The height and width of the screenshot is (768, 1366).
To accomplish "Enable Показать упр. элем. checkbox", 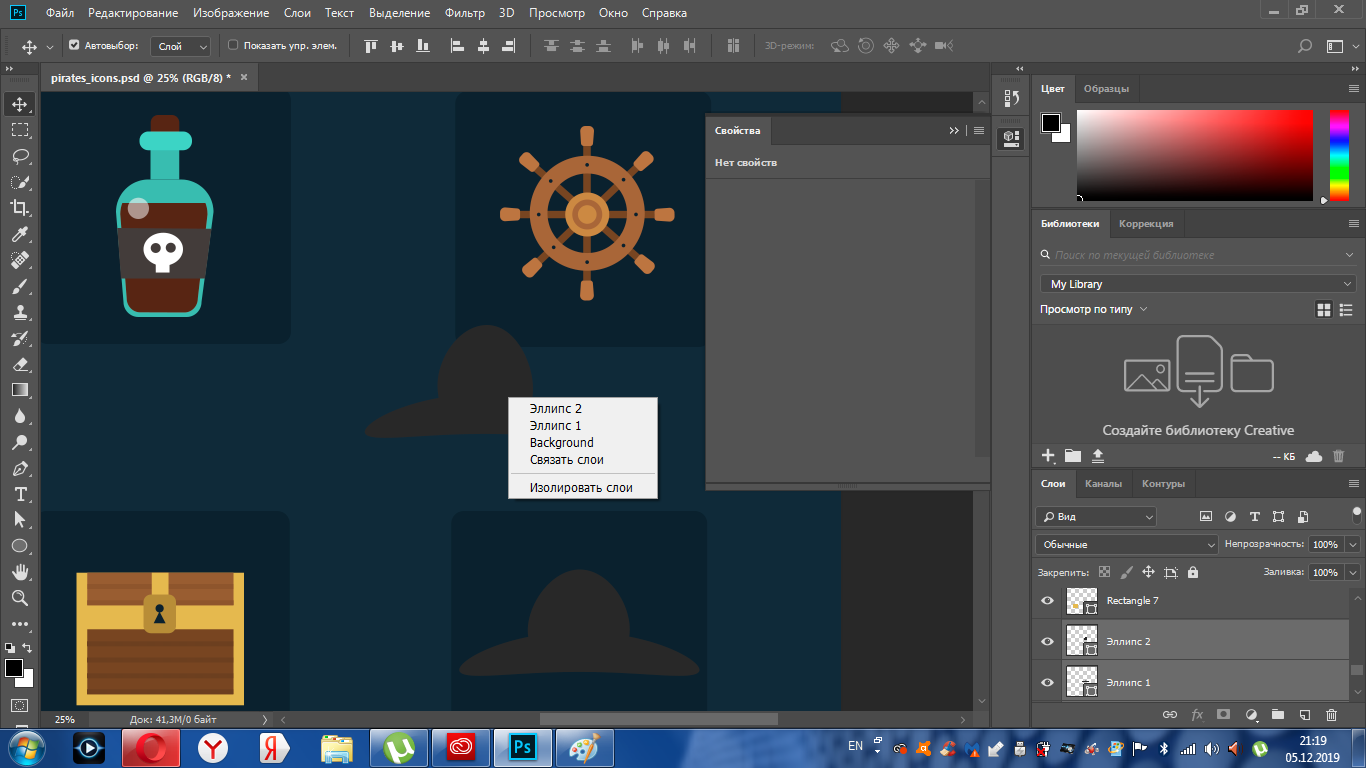I will click(x=233, y=45).
